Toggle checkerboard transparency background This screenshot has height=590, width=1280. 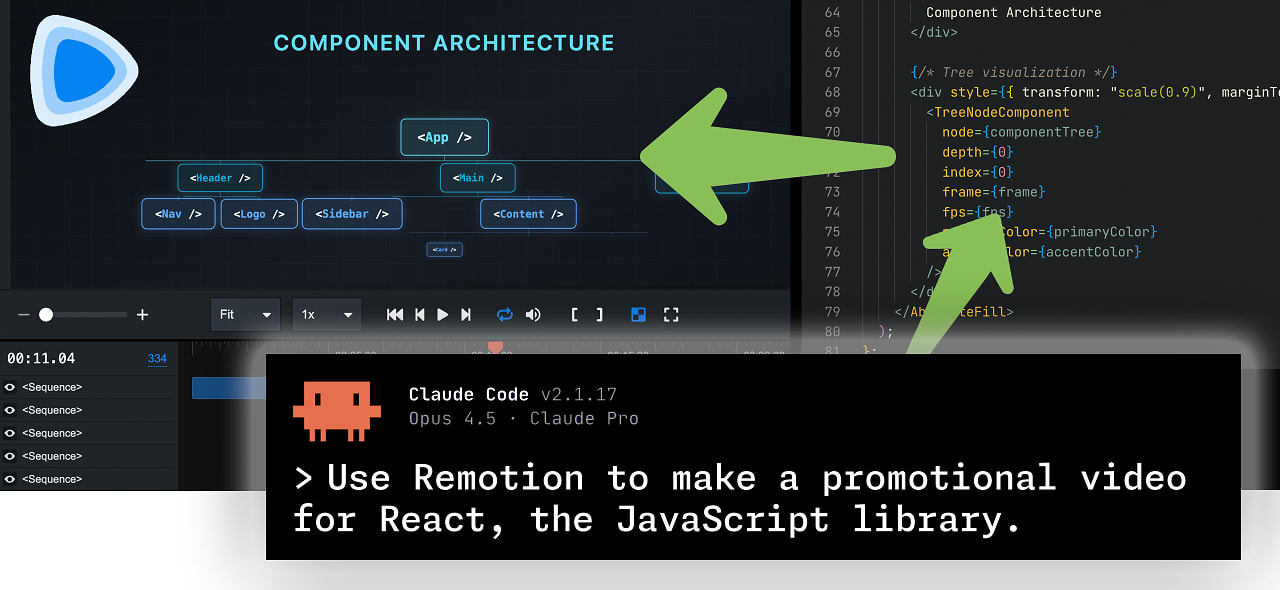pyautogui.click(x=638, y=314)
